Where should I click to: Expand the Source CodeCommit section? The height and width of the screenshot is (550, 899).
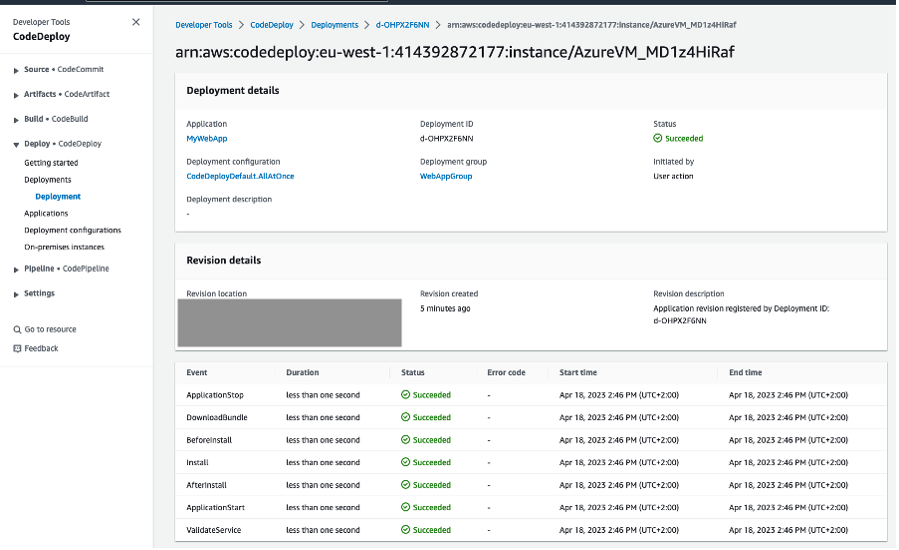[x=16, y=71]
